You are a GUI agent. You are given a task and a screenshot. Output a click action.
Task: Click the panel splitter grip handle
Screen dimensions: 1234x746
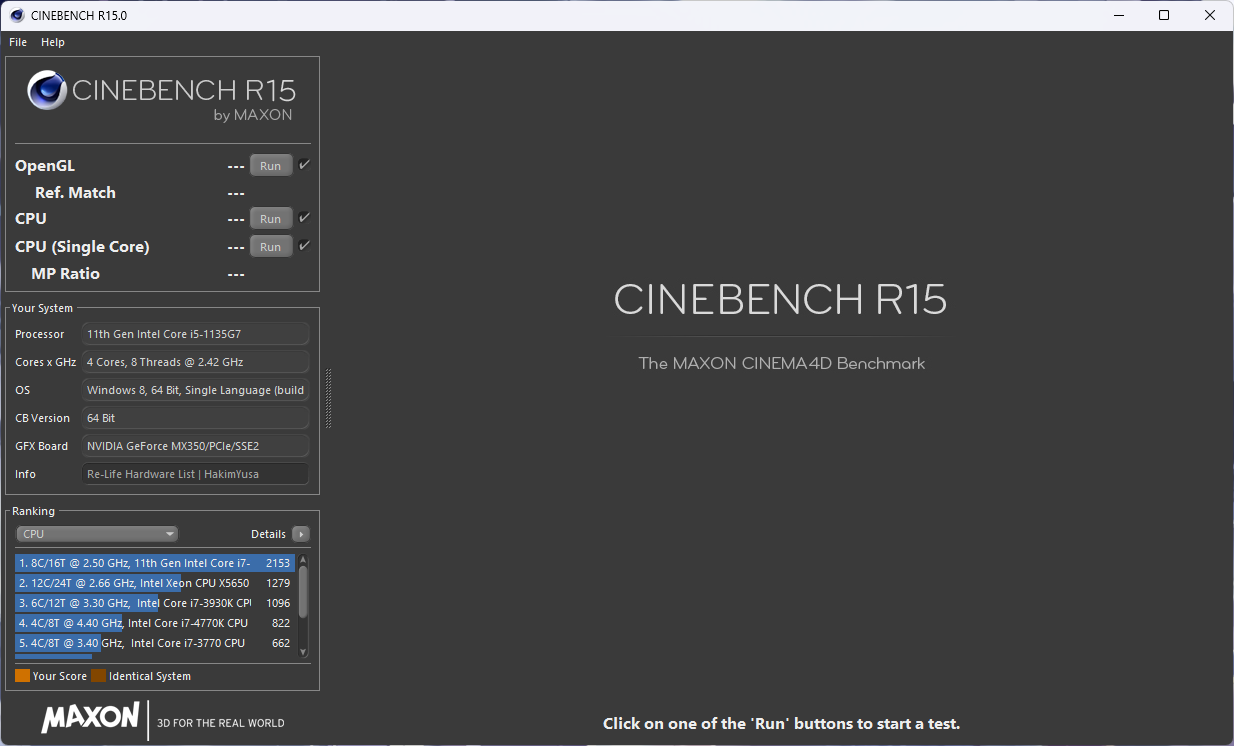[328, 398]
